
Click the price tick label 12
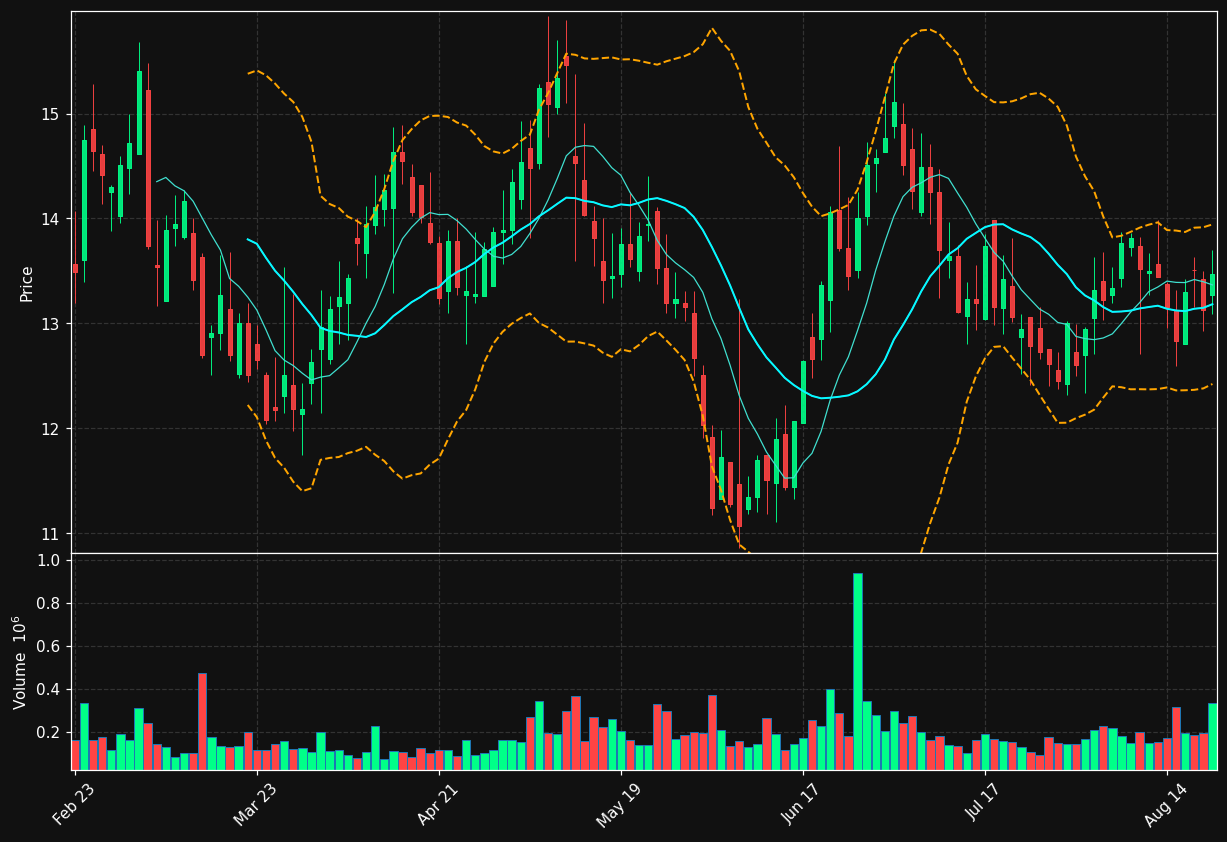[50, 429]
